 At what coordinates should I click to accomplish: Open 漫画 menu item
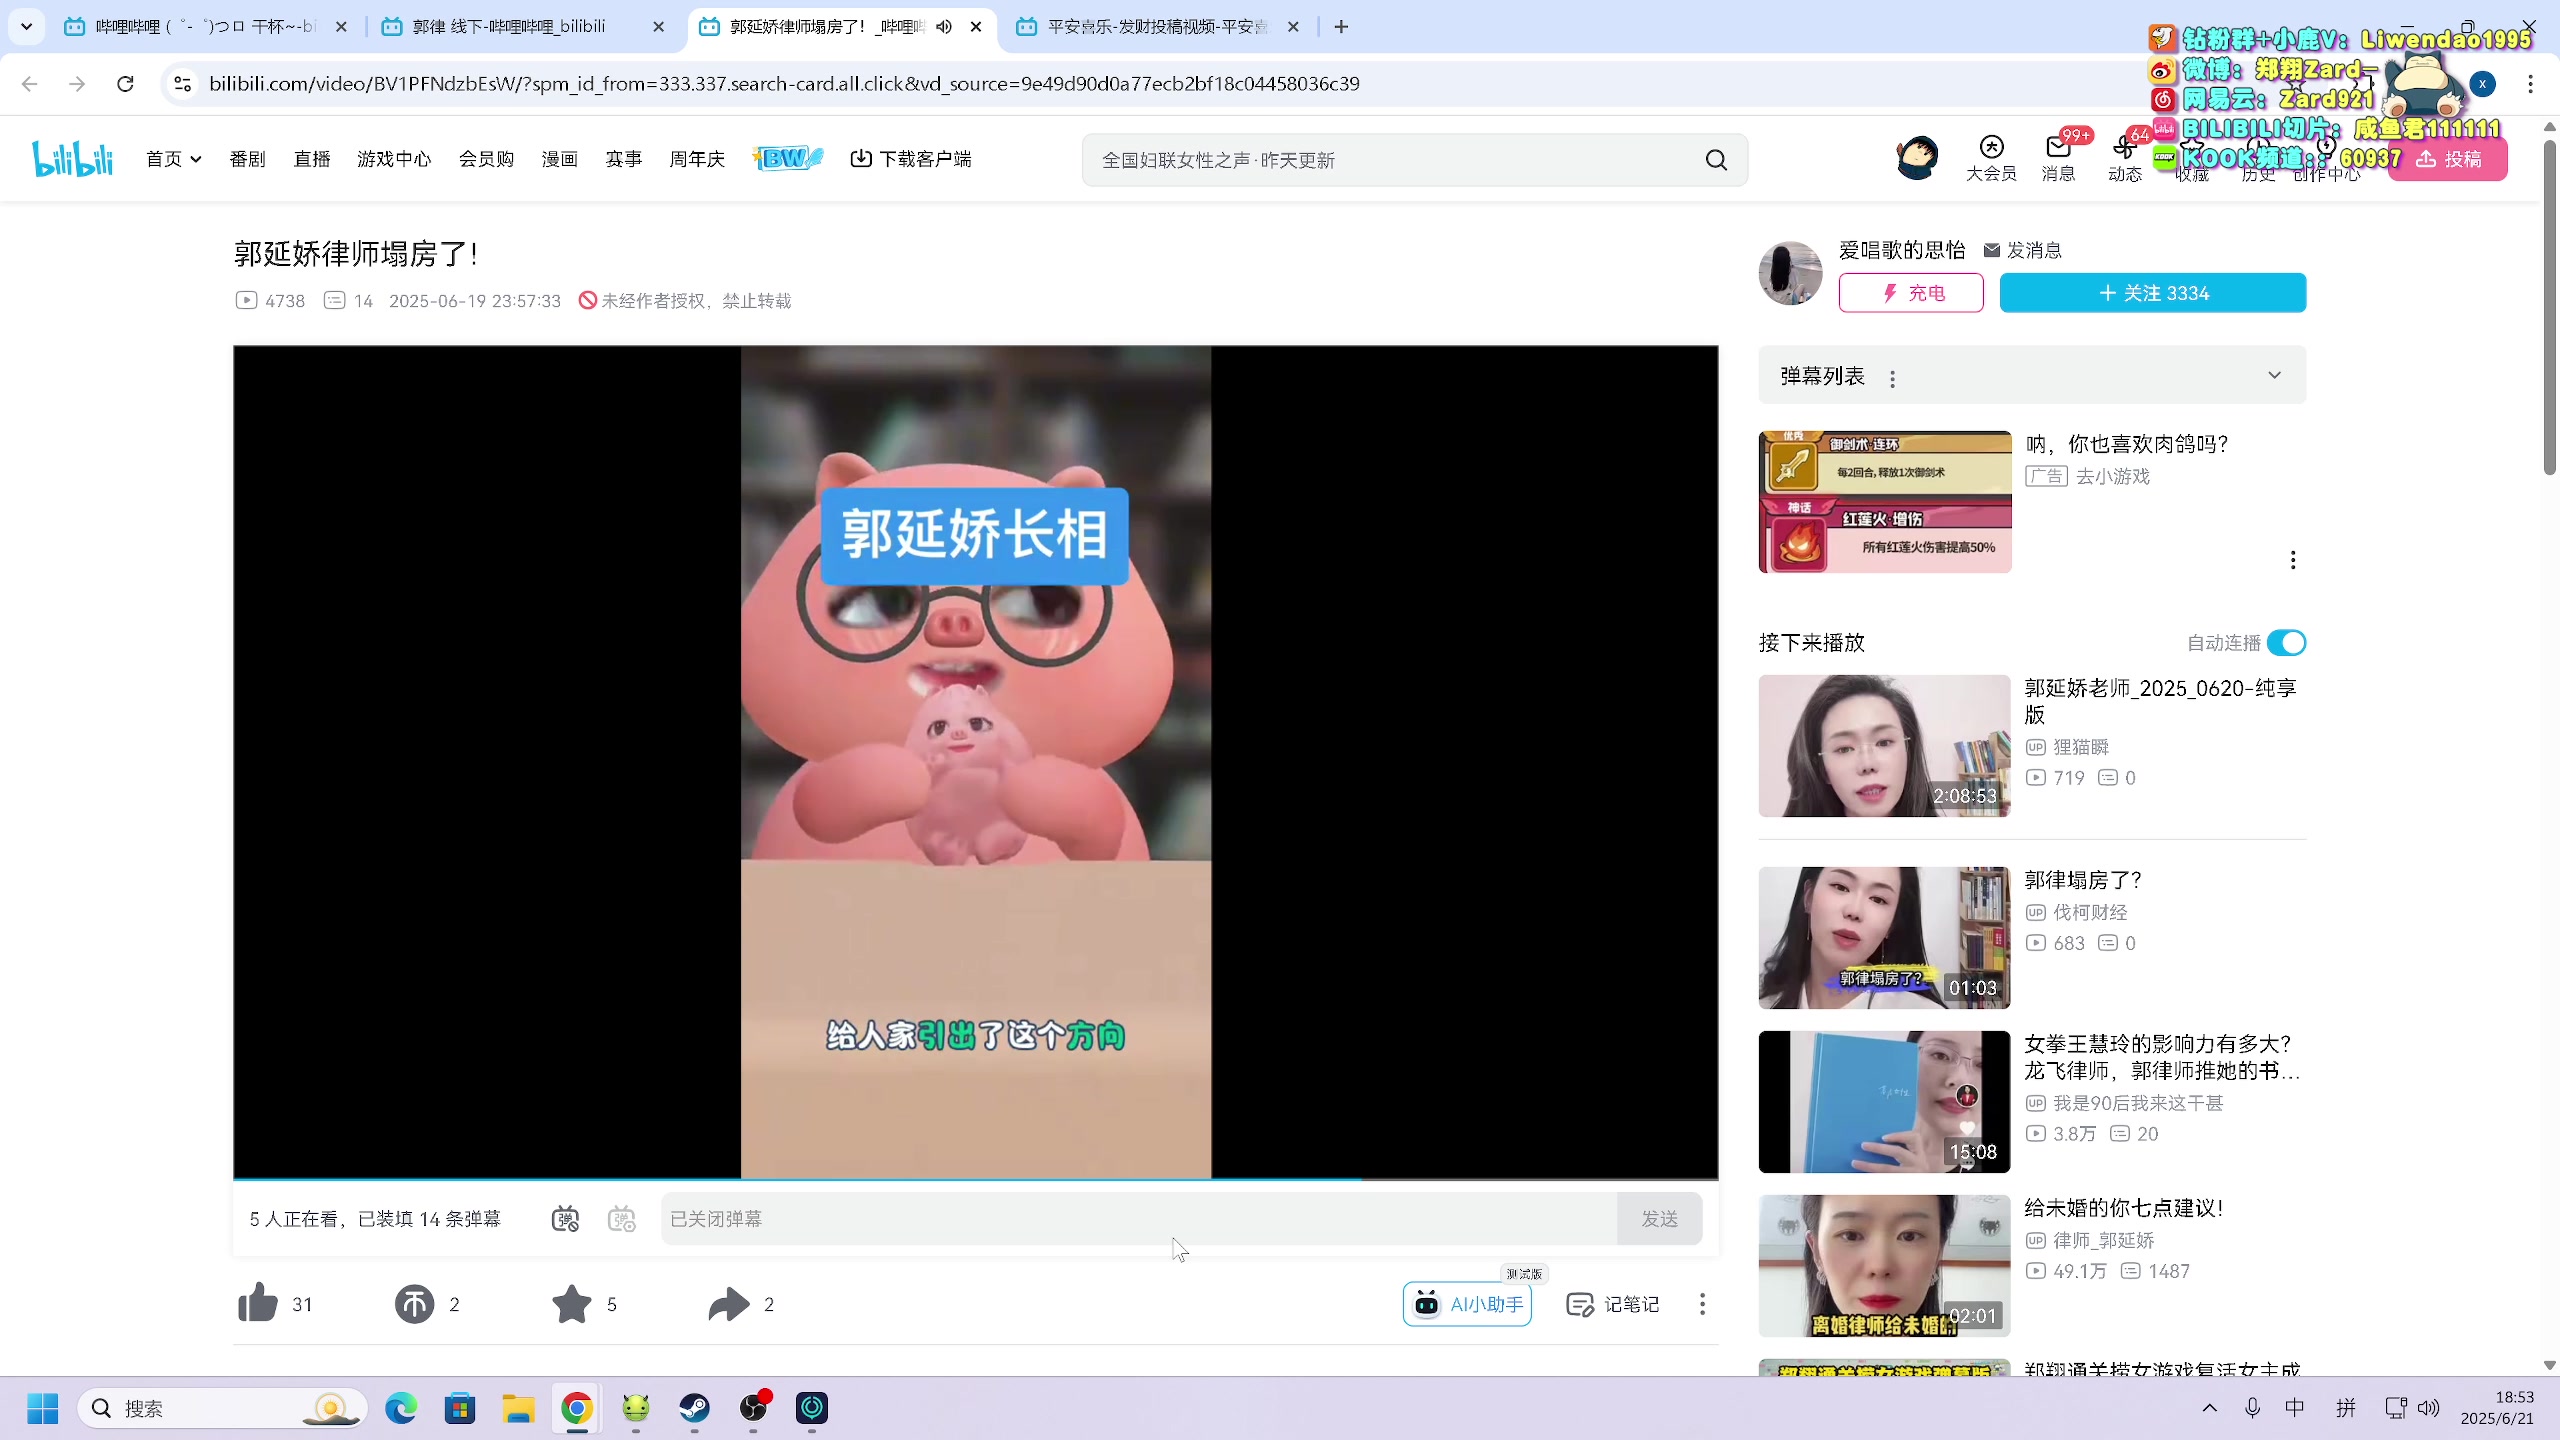560,159
